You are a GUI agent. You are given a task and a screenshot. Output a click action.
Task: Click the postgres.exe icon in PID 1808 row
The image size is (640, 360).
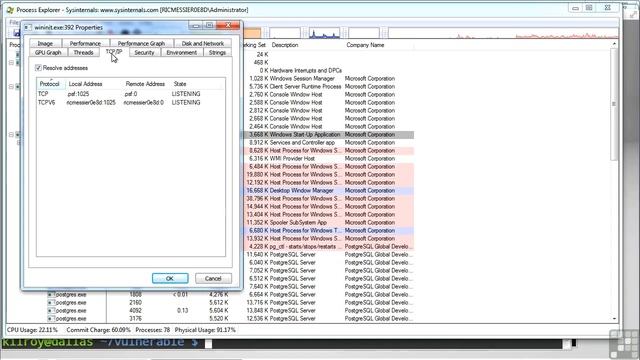tap(51, 294)
